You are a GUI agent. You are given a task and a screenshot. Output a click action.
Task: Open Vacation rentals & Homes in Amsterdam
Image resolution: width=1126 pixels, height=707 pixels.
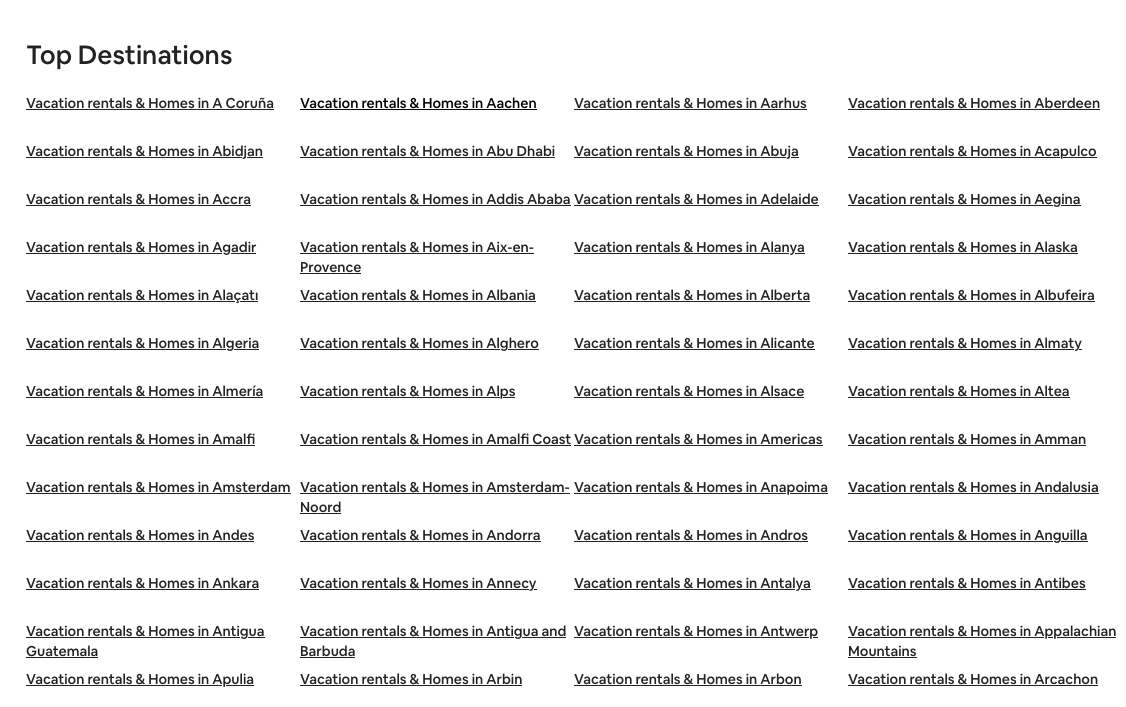point(158,488)
